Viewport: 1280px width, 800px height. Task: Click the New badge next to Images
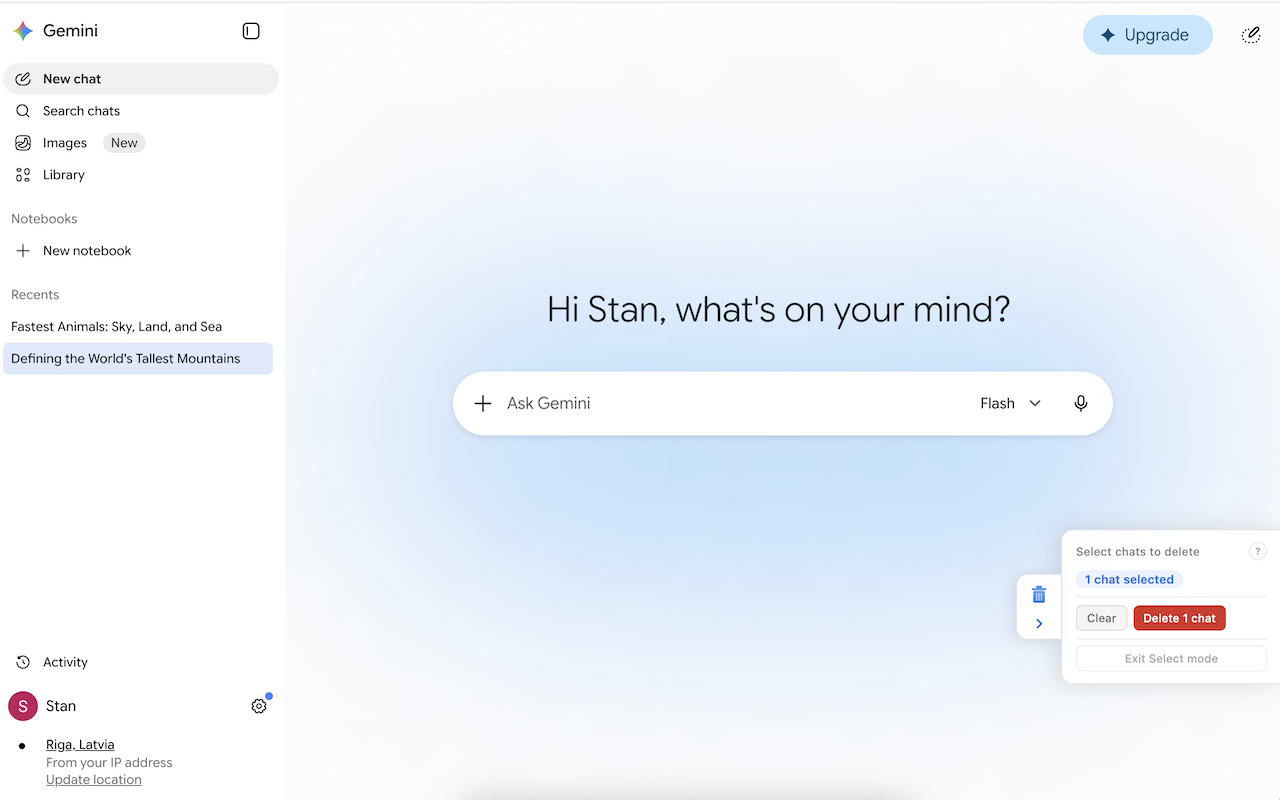pos(124,143)
